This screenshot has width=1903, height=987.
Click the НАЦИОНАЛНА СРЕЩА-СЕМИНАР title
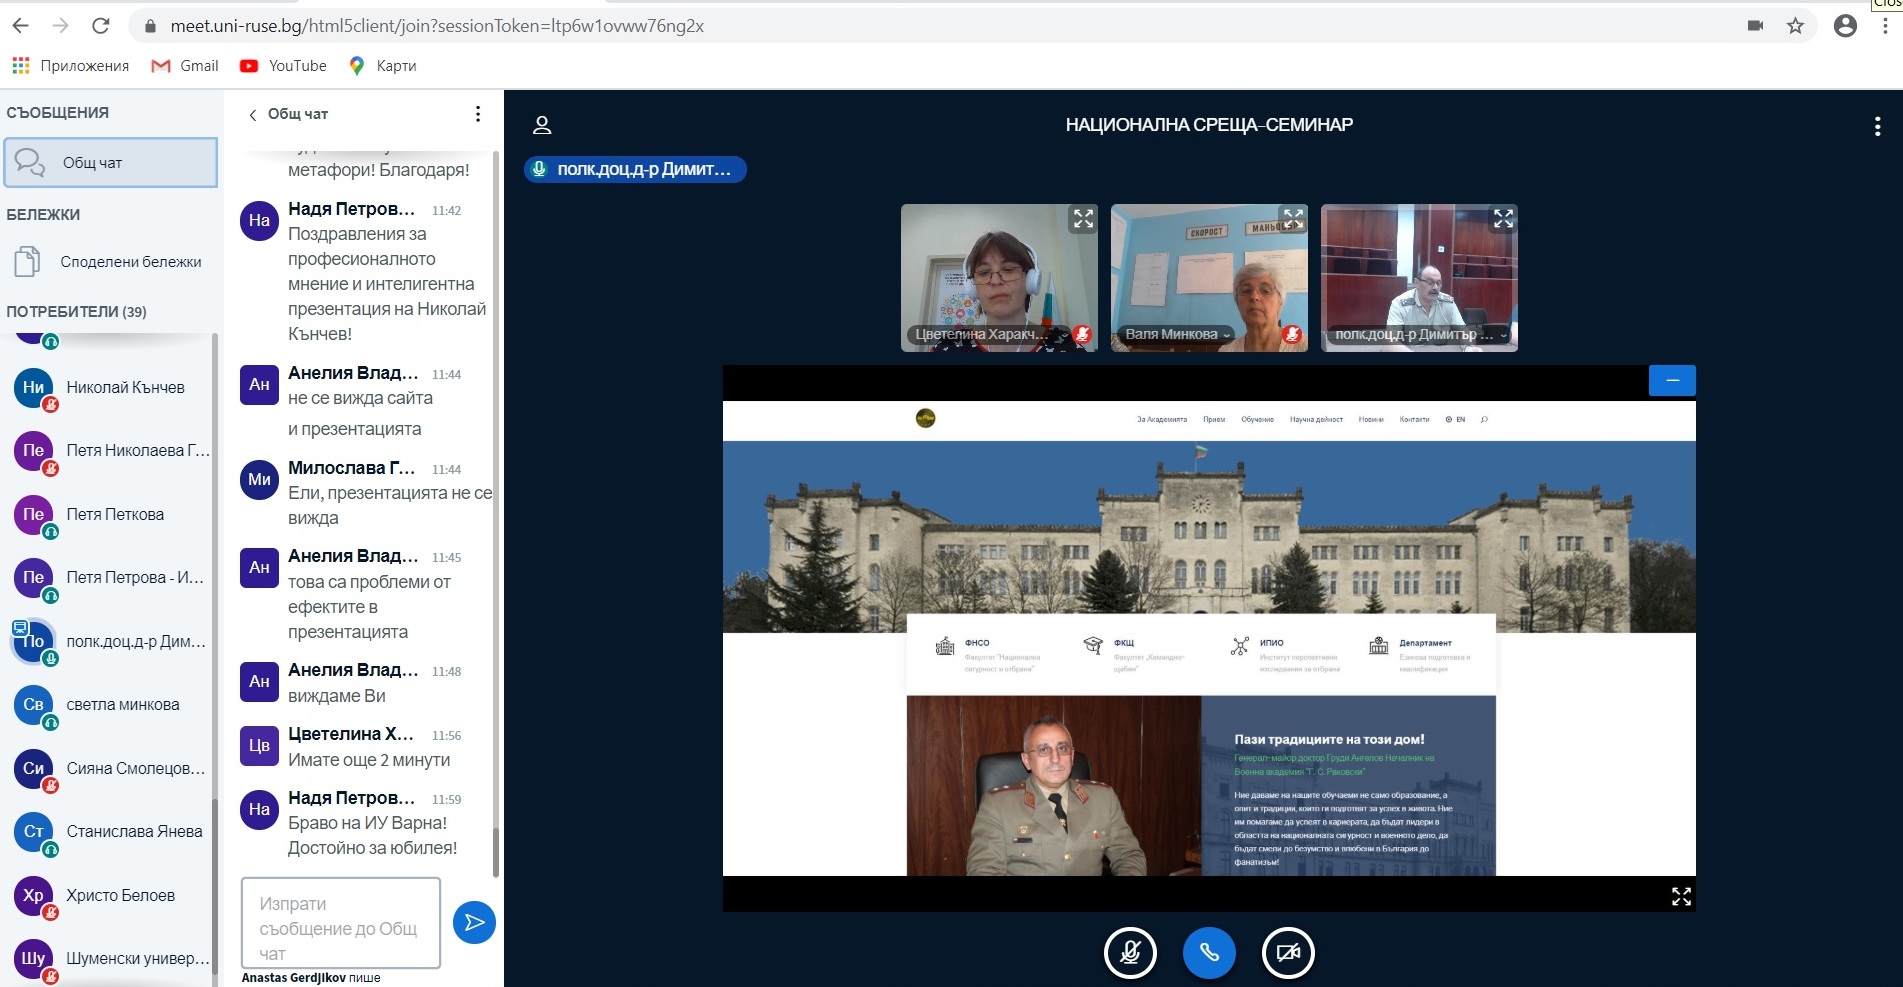point(1209,125)
